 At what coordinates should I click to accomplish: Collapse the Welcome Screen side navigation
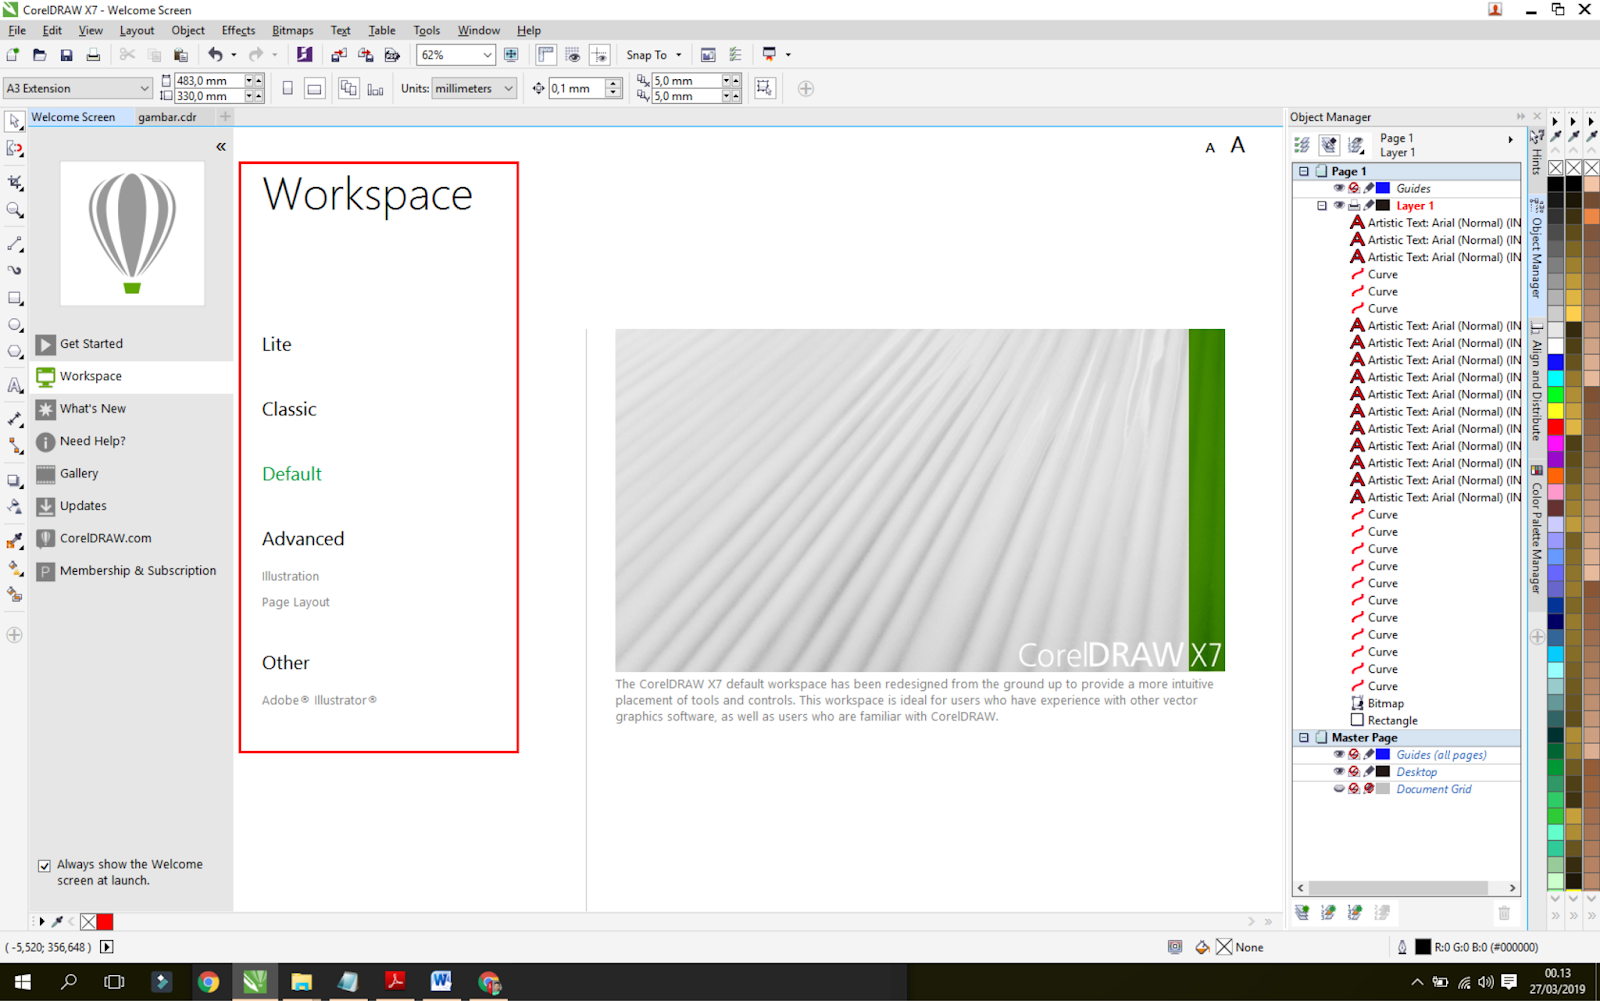coord(221,147)
